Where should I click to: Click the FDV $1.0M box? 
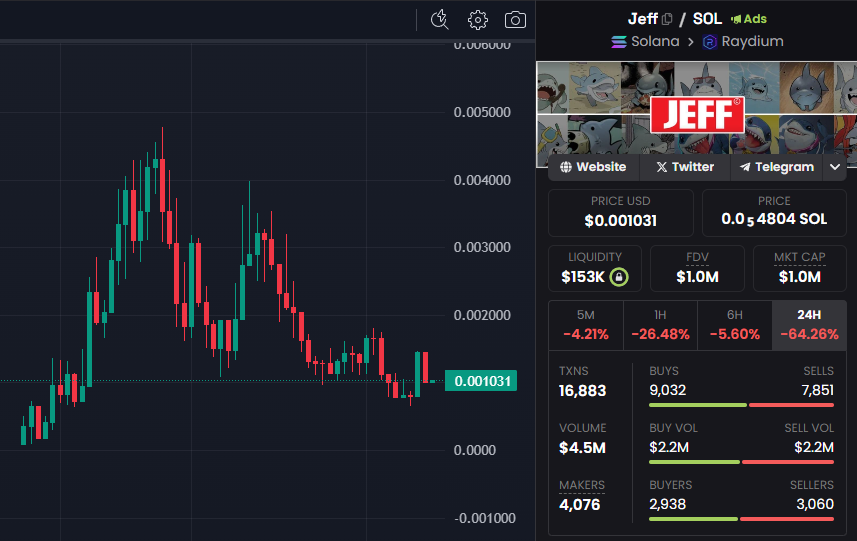pos(697,268)
